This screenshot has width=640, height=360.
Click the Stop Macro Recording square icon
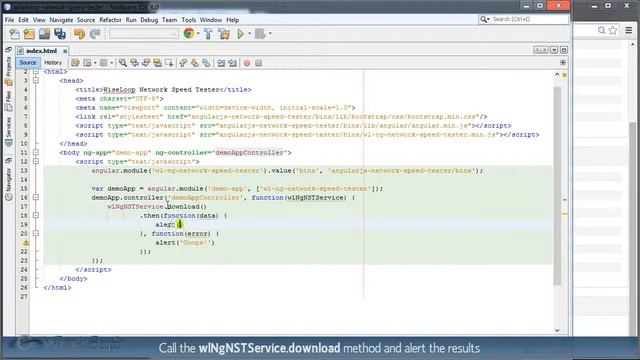[258, 63]
